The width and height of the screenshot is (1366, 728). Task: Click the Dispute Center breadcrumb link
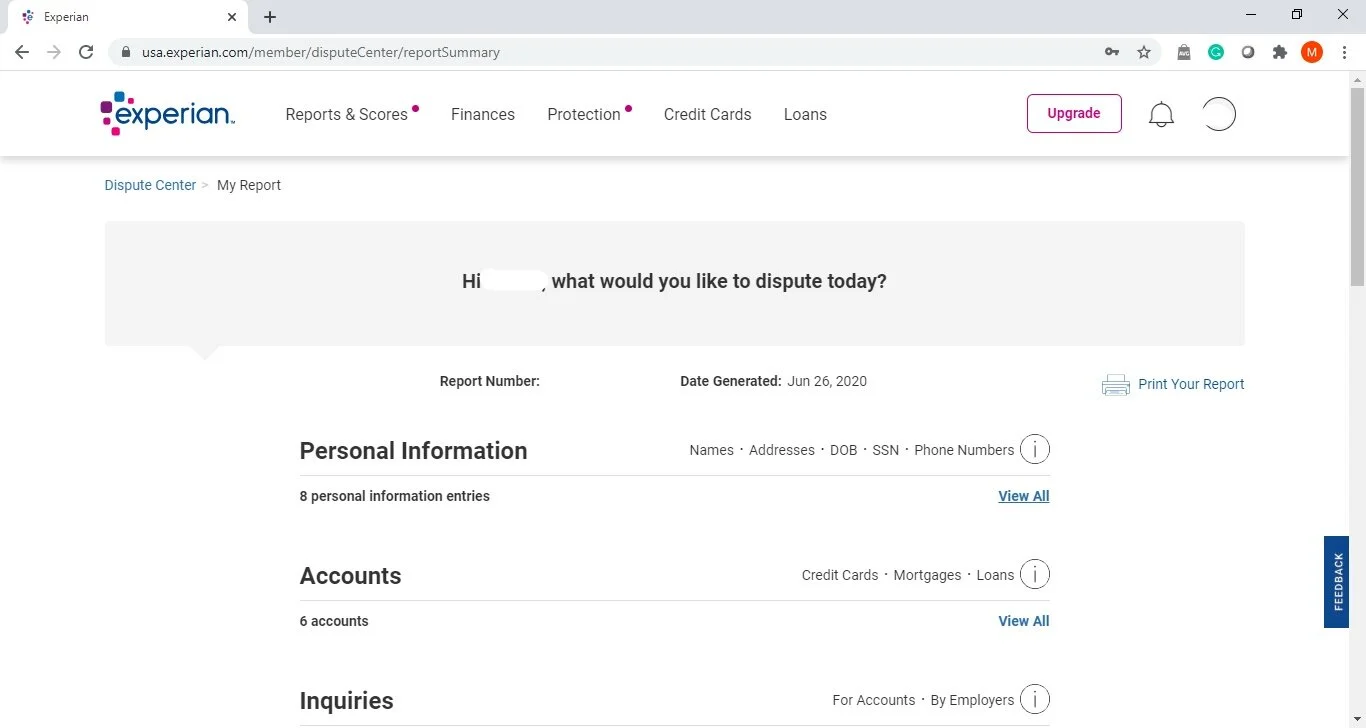150,185
